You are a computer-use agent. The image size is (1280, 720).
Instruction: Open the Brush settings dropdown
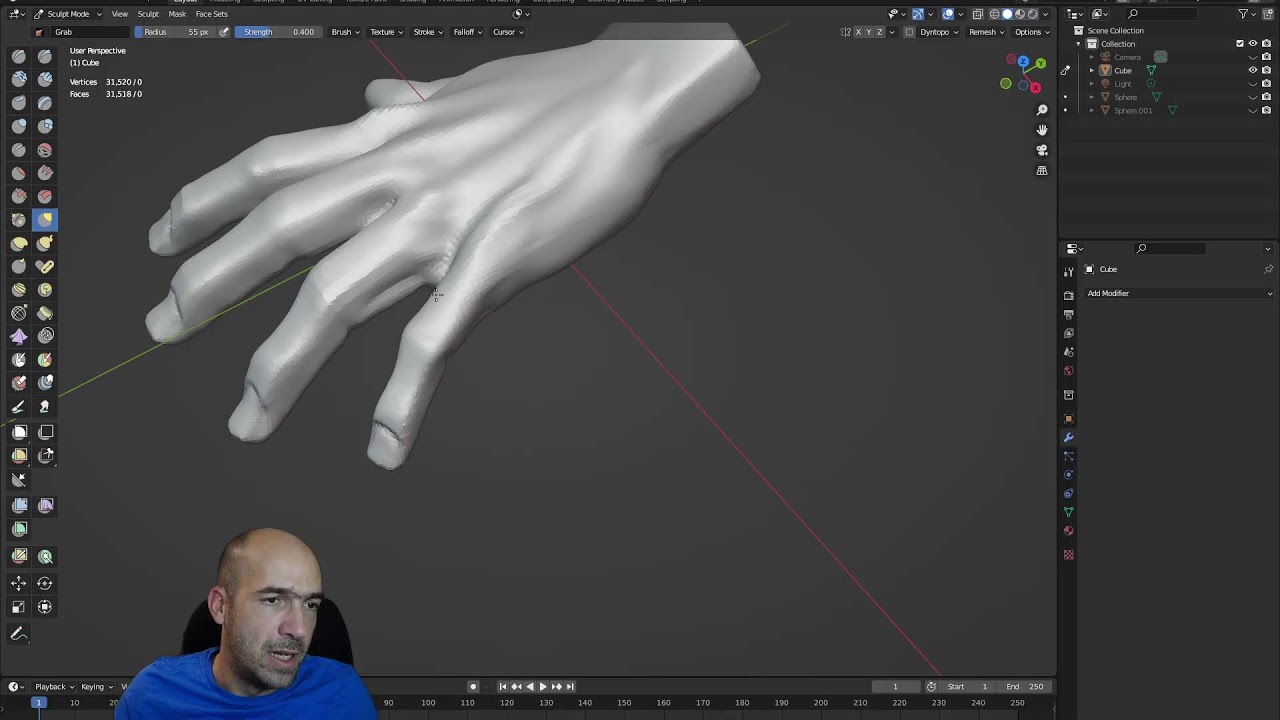click(345, 32)
